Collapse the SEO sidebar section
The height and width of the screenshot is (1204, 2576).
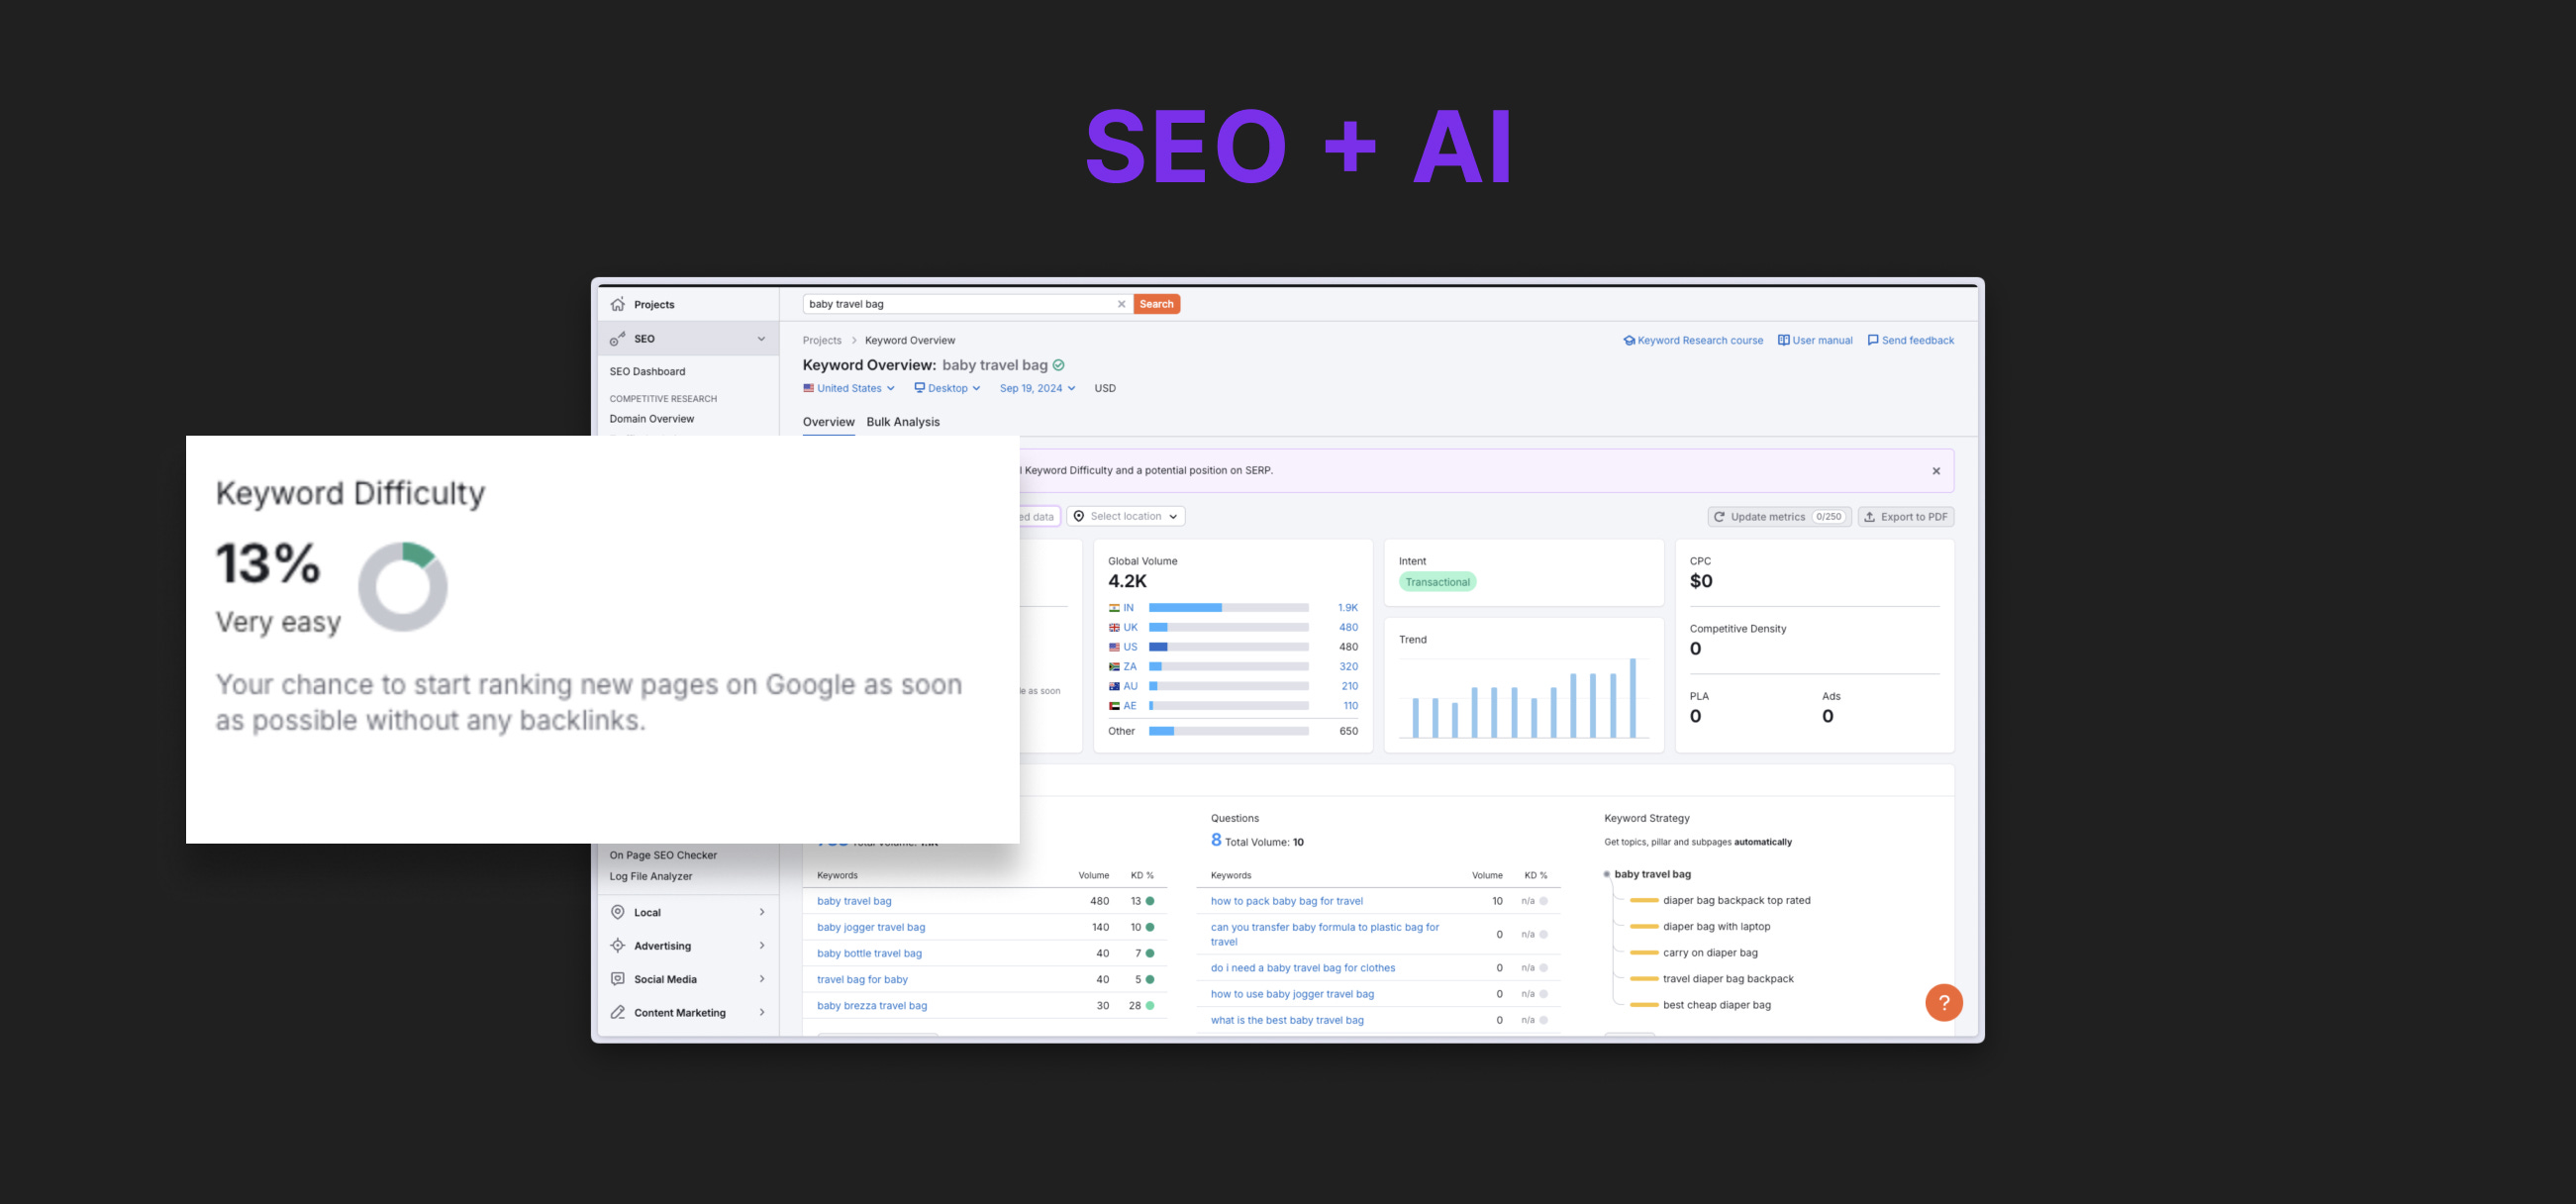click(761, 339)
